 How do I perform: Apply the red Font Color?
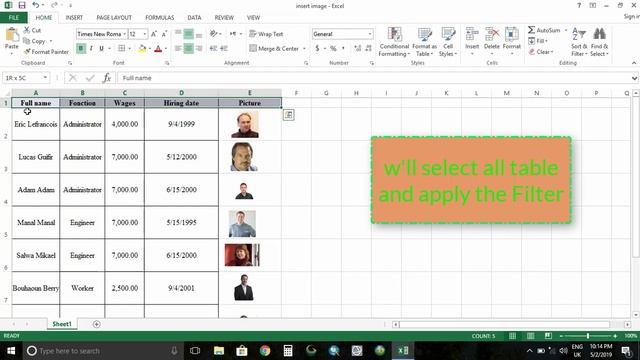[x=158, y=49]
